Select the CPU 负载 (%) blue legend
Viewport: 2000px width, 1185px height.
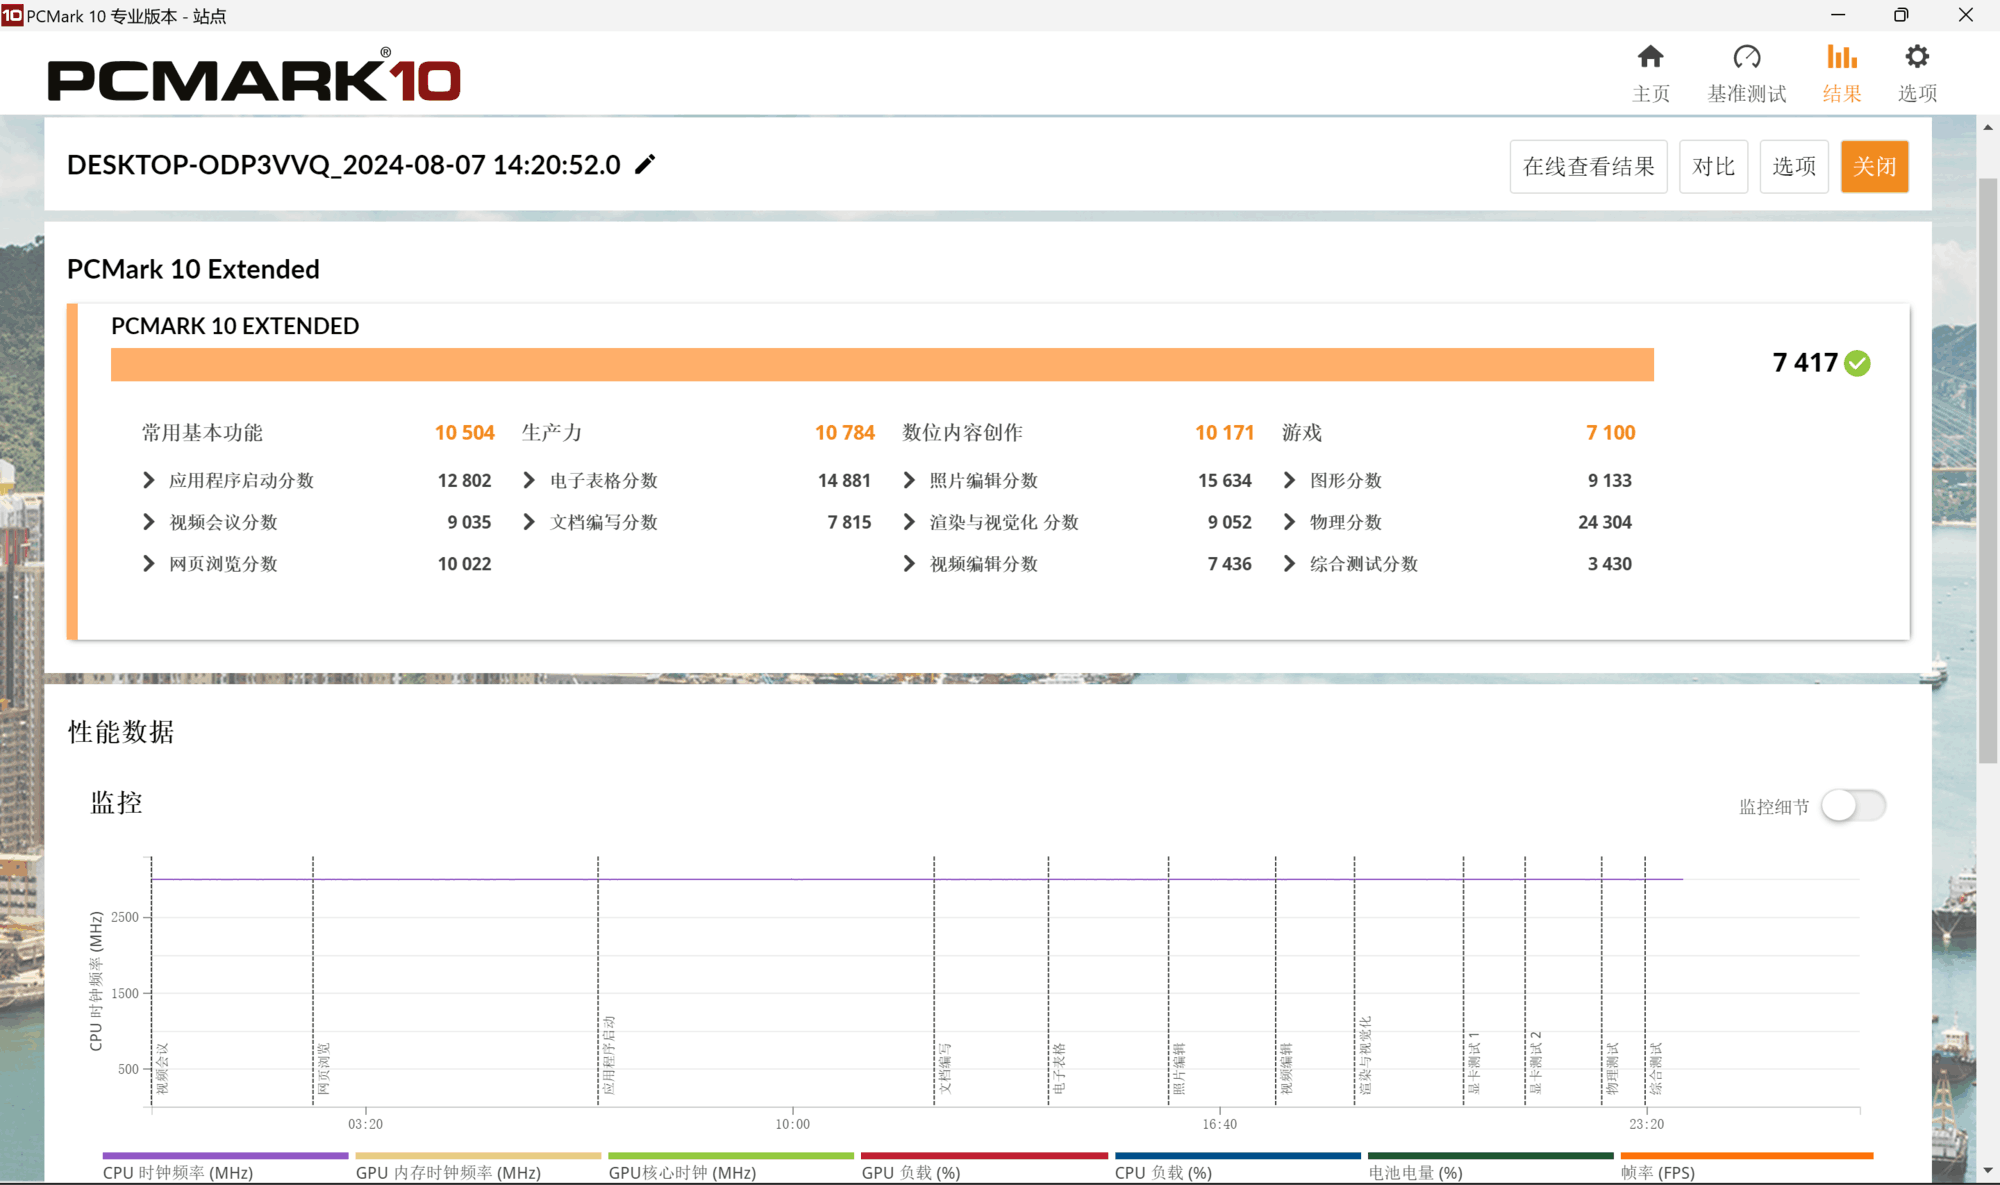(x=1237, y=1167)
